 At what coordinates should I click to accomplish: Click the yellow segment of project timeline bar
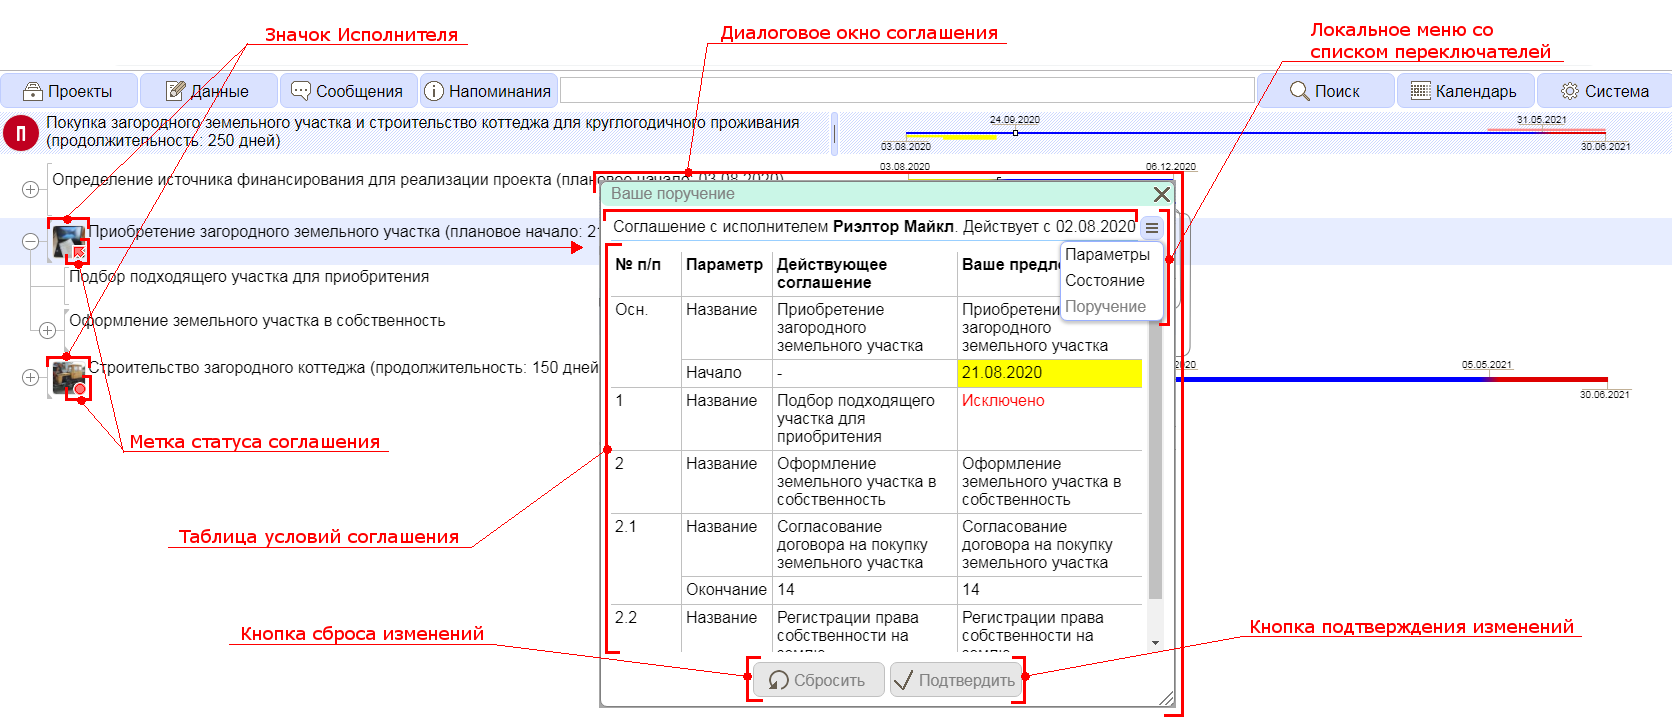[x=951, y=137]
